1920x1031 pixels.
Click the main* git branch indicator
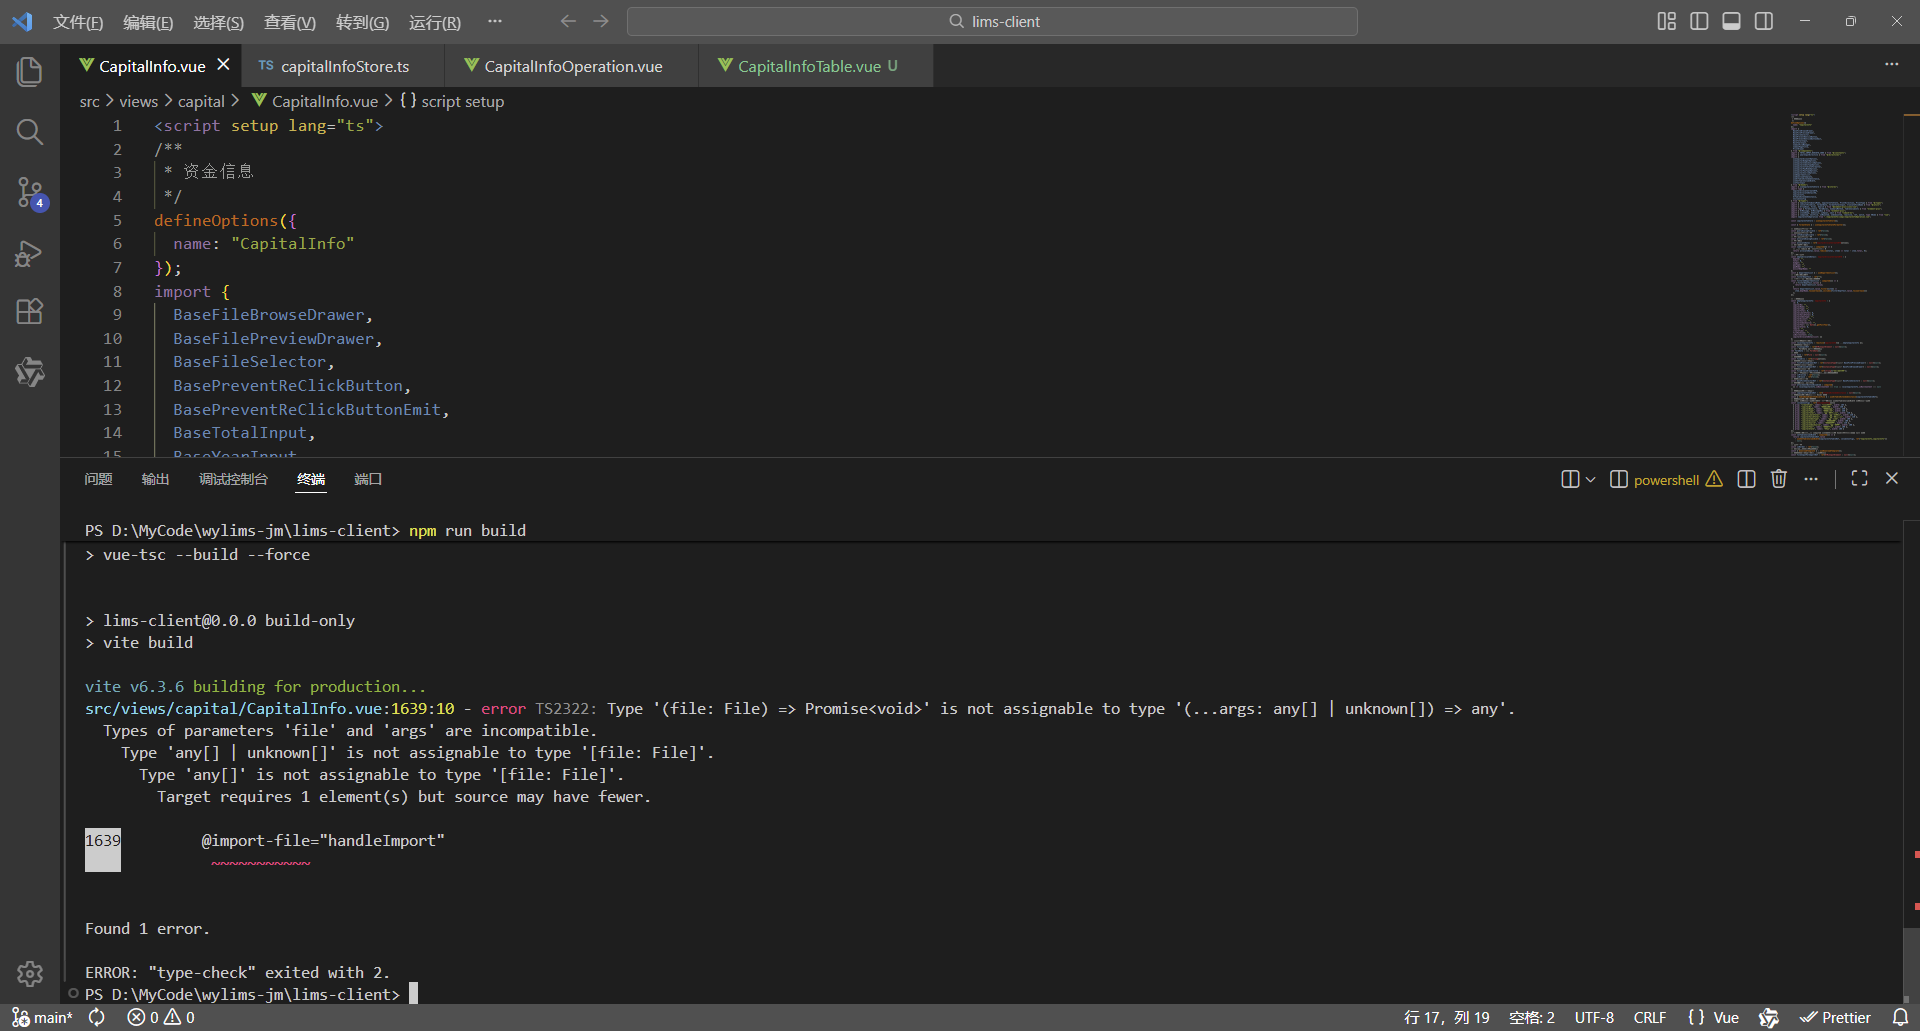[43, 1017]
